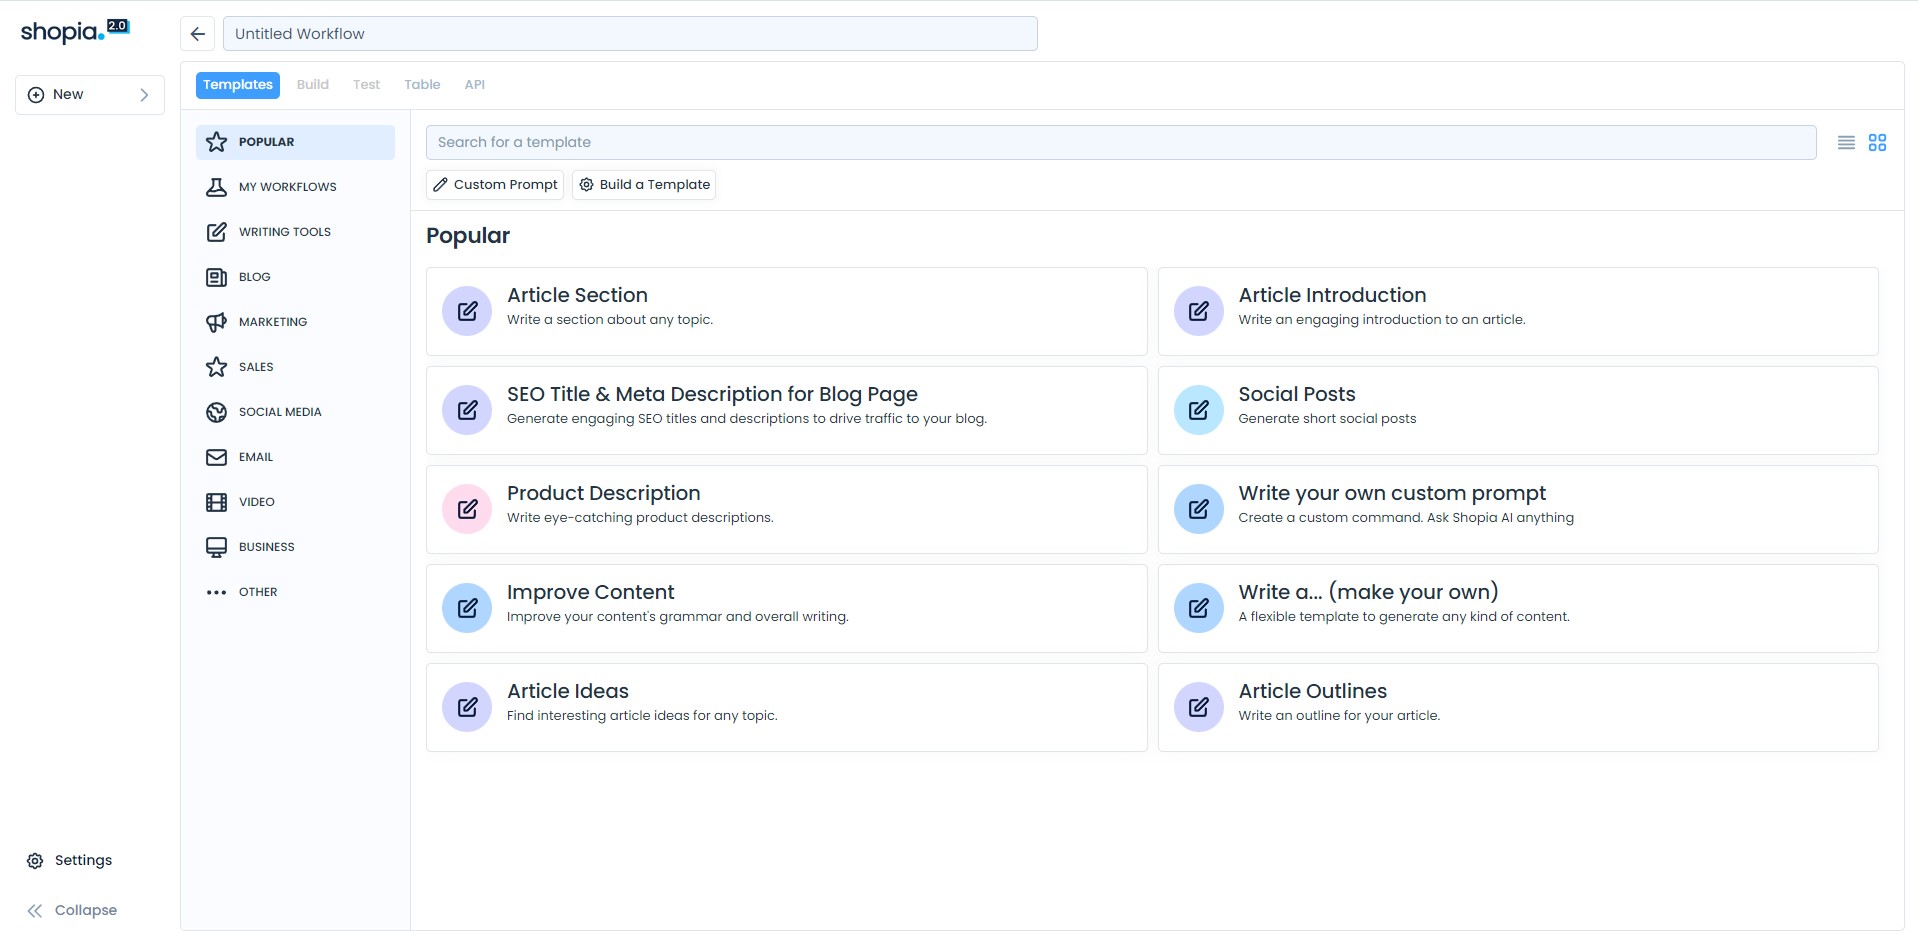Switch to the Build tab

(313, 85)
